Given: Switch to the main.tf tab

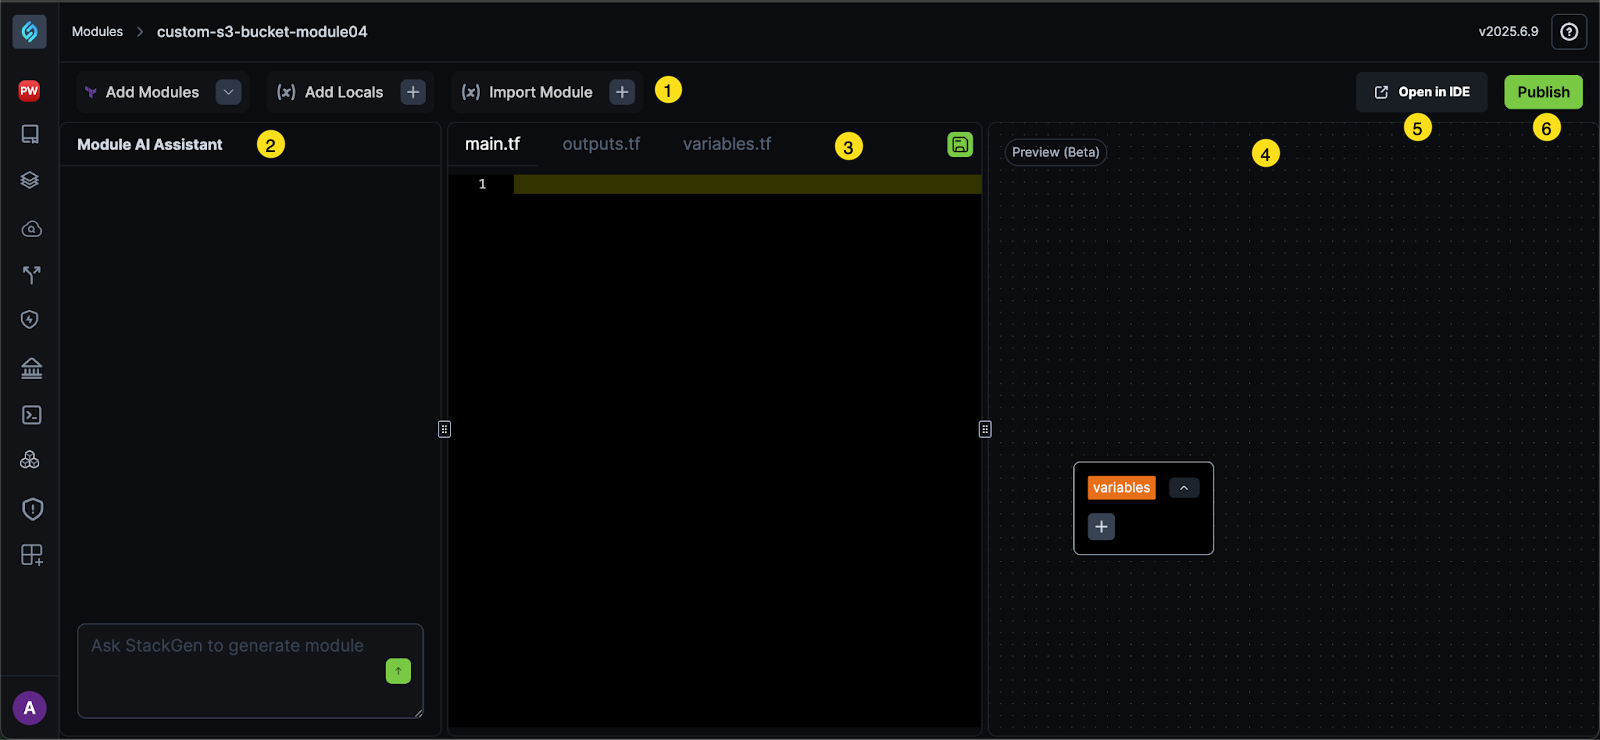Looking at the screenshot, I should (492, 144).
